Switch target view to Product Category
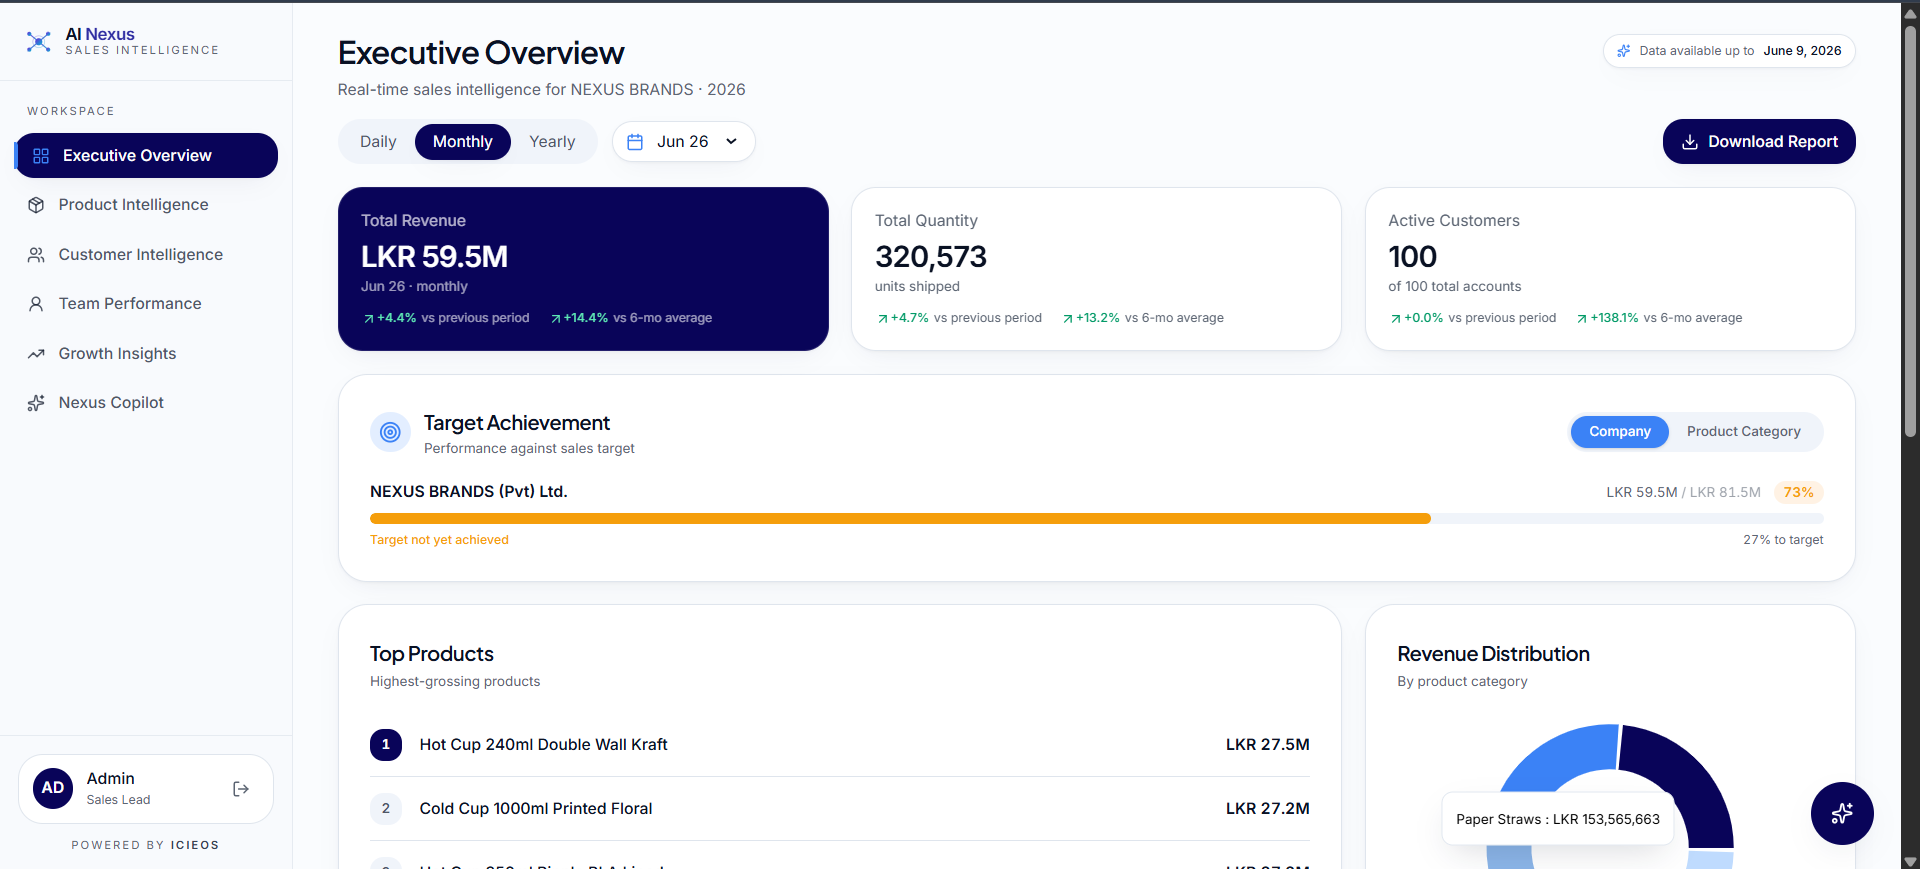 click(1744, 432)
